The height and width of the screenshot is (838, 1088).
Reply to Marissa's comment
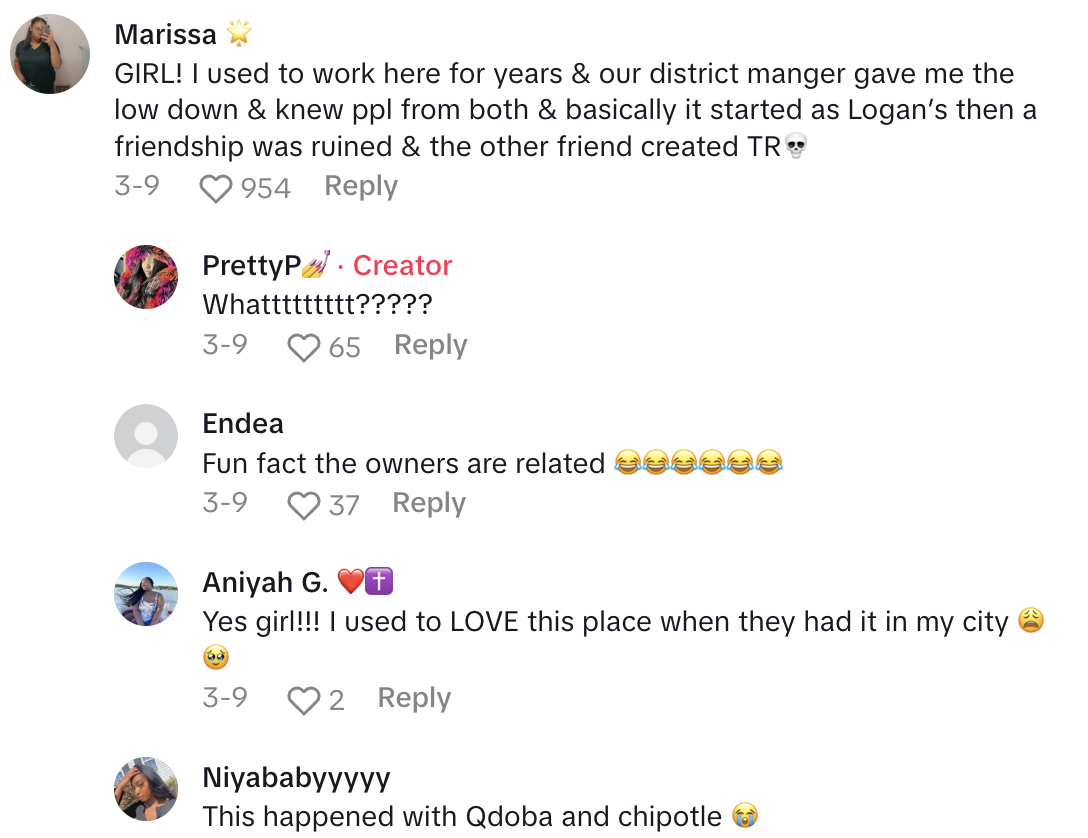361,187
